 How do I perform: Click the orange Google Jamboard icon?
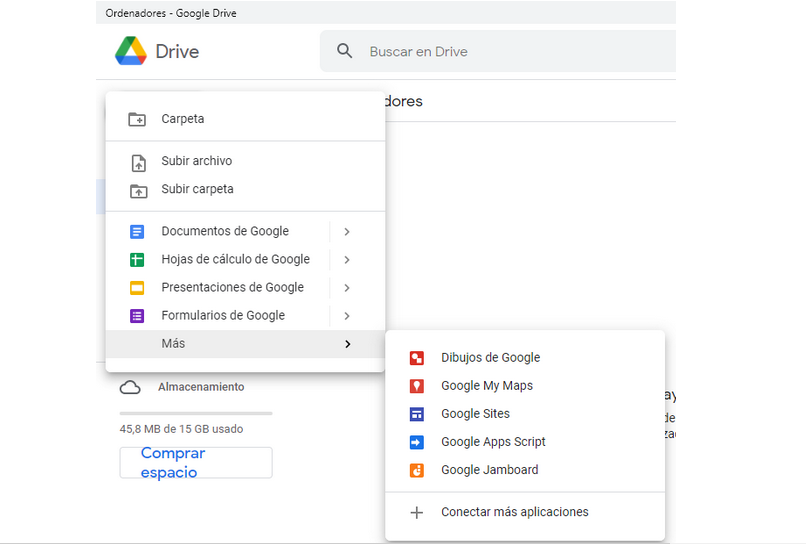point(416,470)
